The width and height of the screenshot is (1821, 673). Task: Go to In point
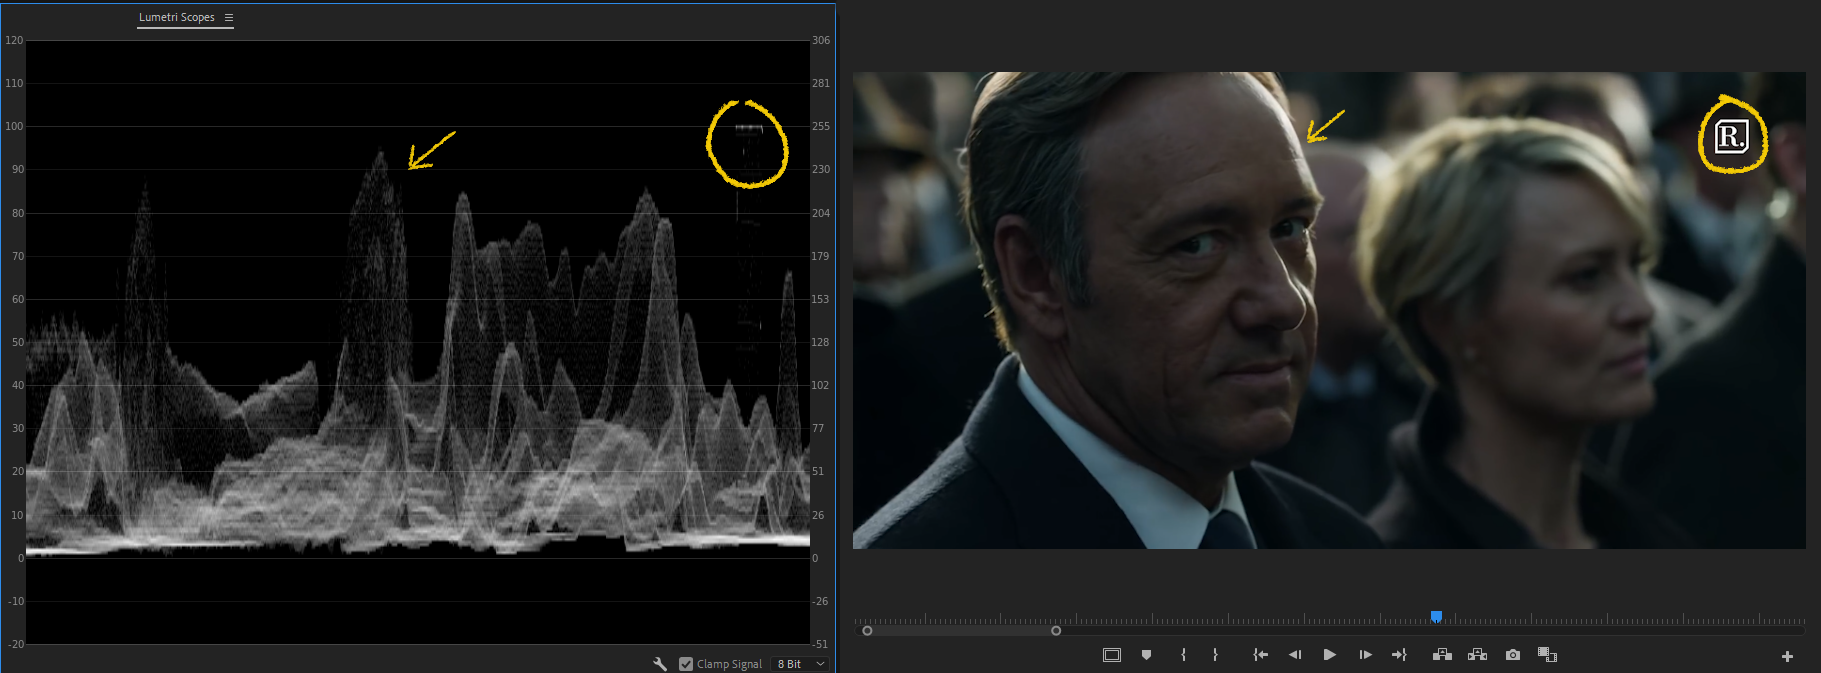click(1261, 655)
